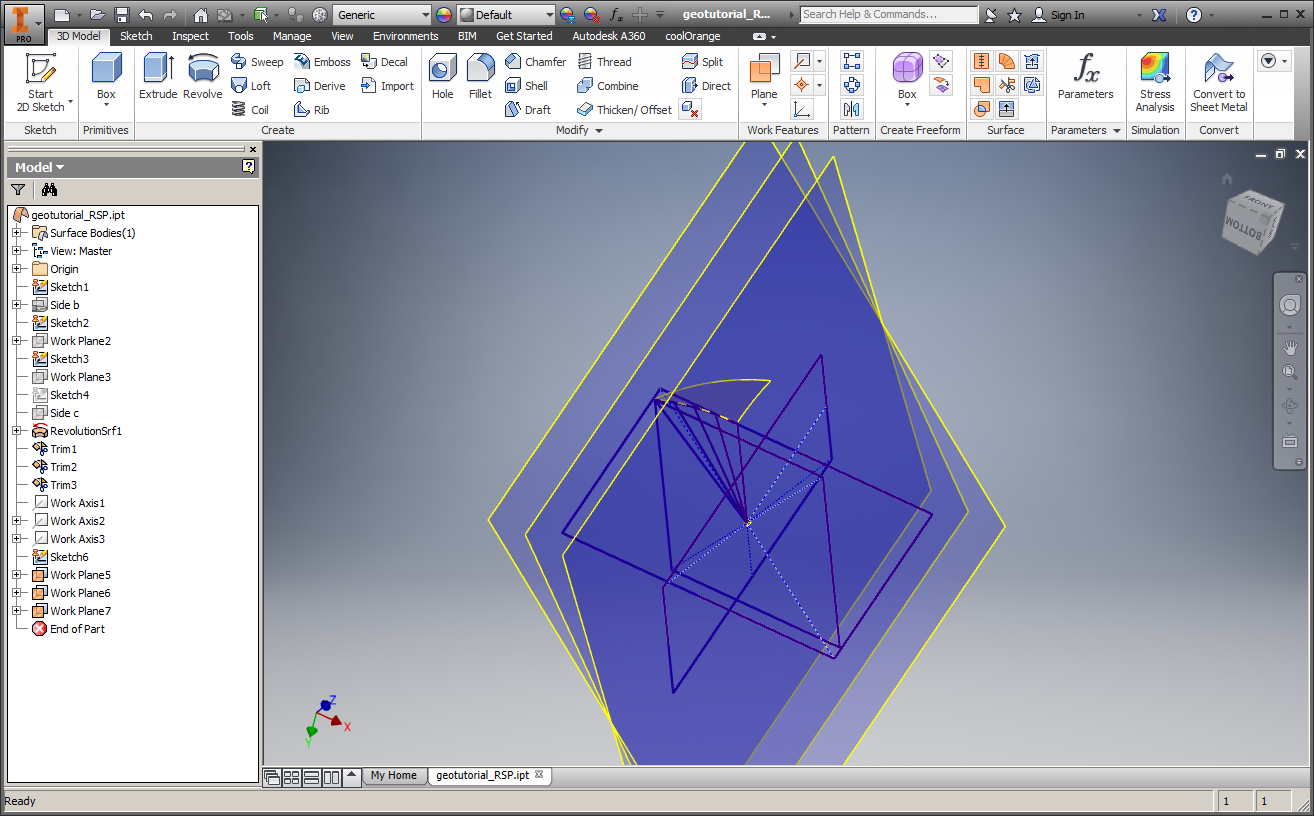This screenshot has width=1314, height=816.
Task: Select the Thicken/Offset tool
Action: (624, 110)
